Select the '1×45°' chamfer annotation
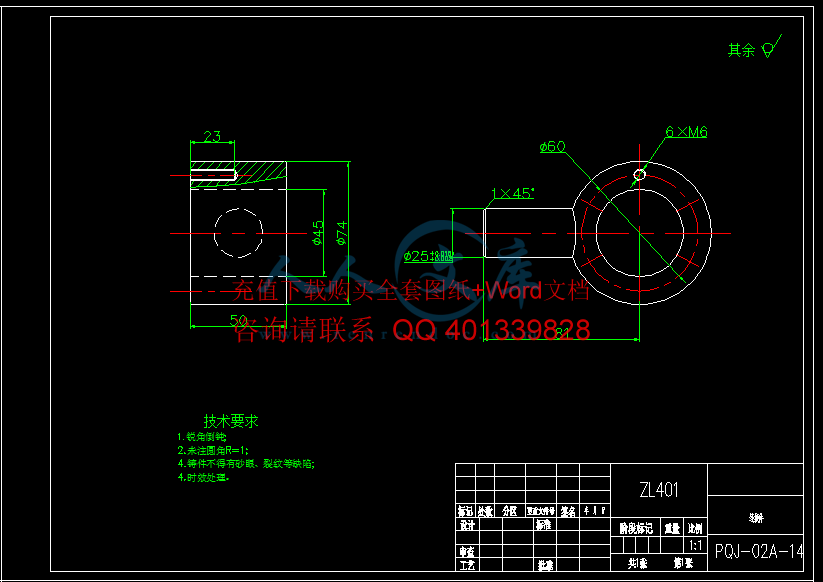 click(513, 193)
